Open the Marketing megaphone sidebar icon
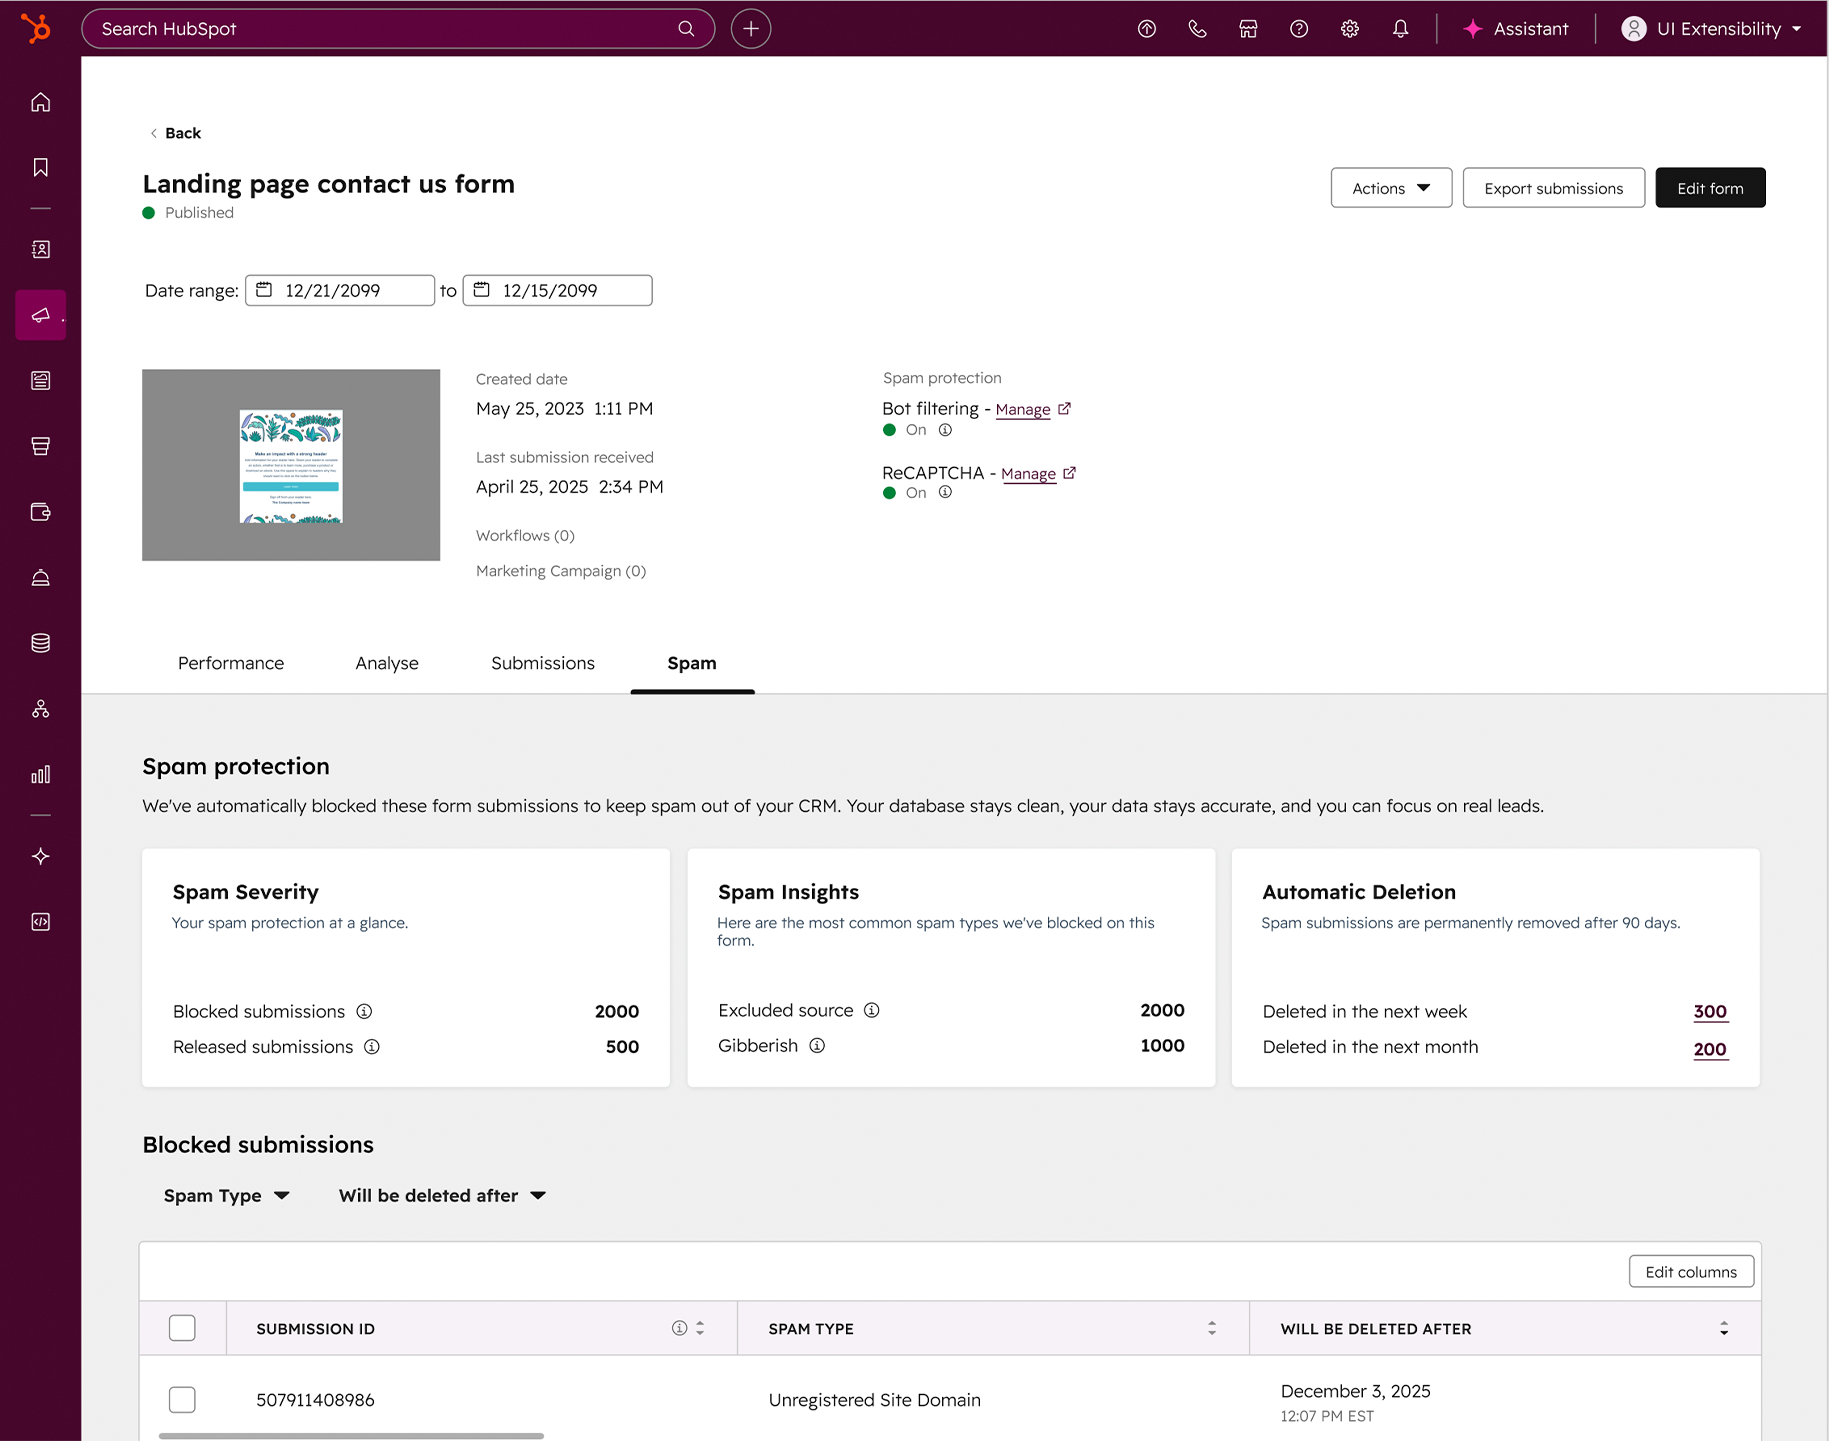Viewport: 1829px width, 1441px height. (x=41, y=315)
